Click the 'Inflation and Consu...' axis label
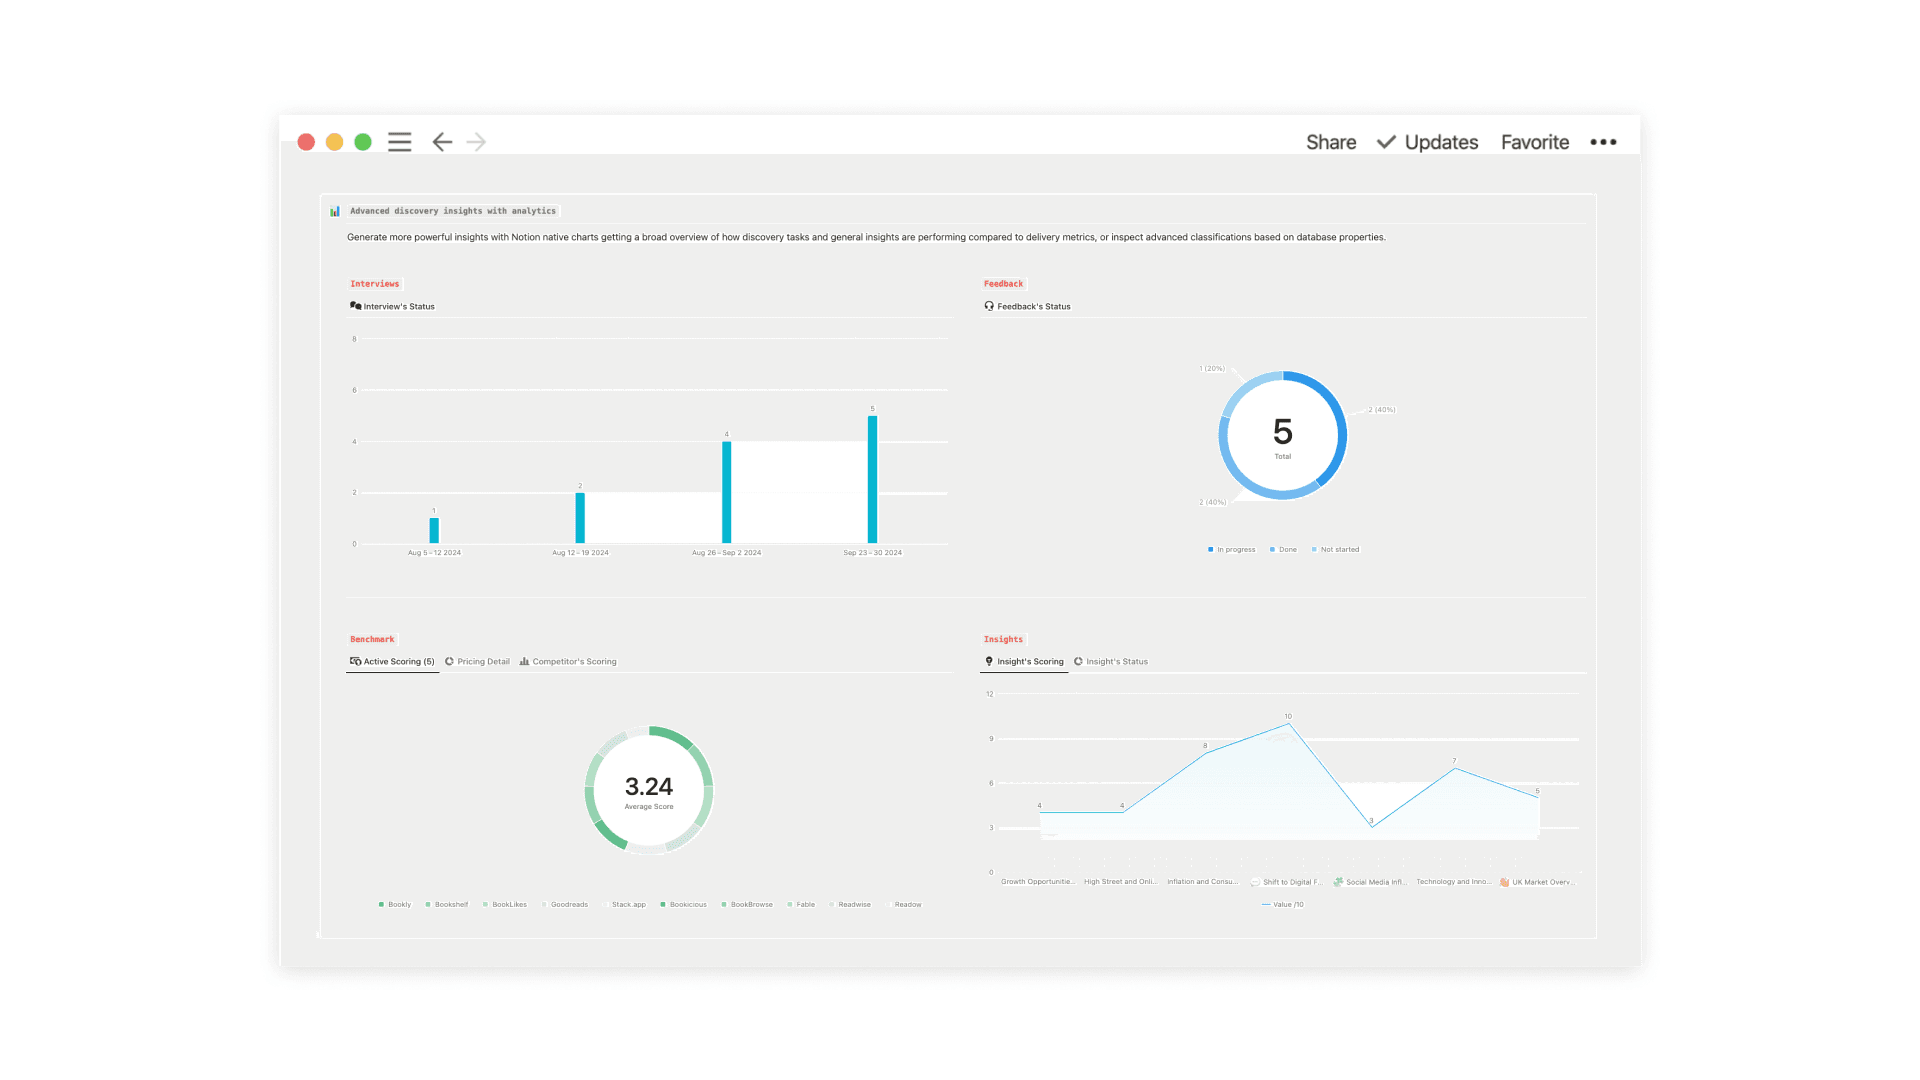This screenshot has height=1080, width=1920. pos(1203,882)
